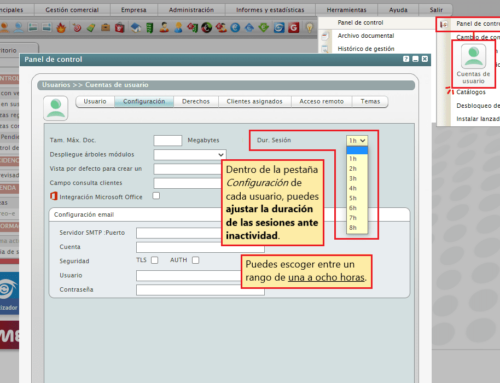
Task: Click the green user avatar beside the tabs
Action: tap(56, 108)
